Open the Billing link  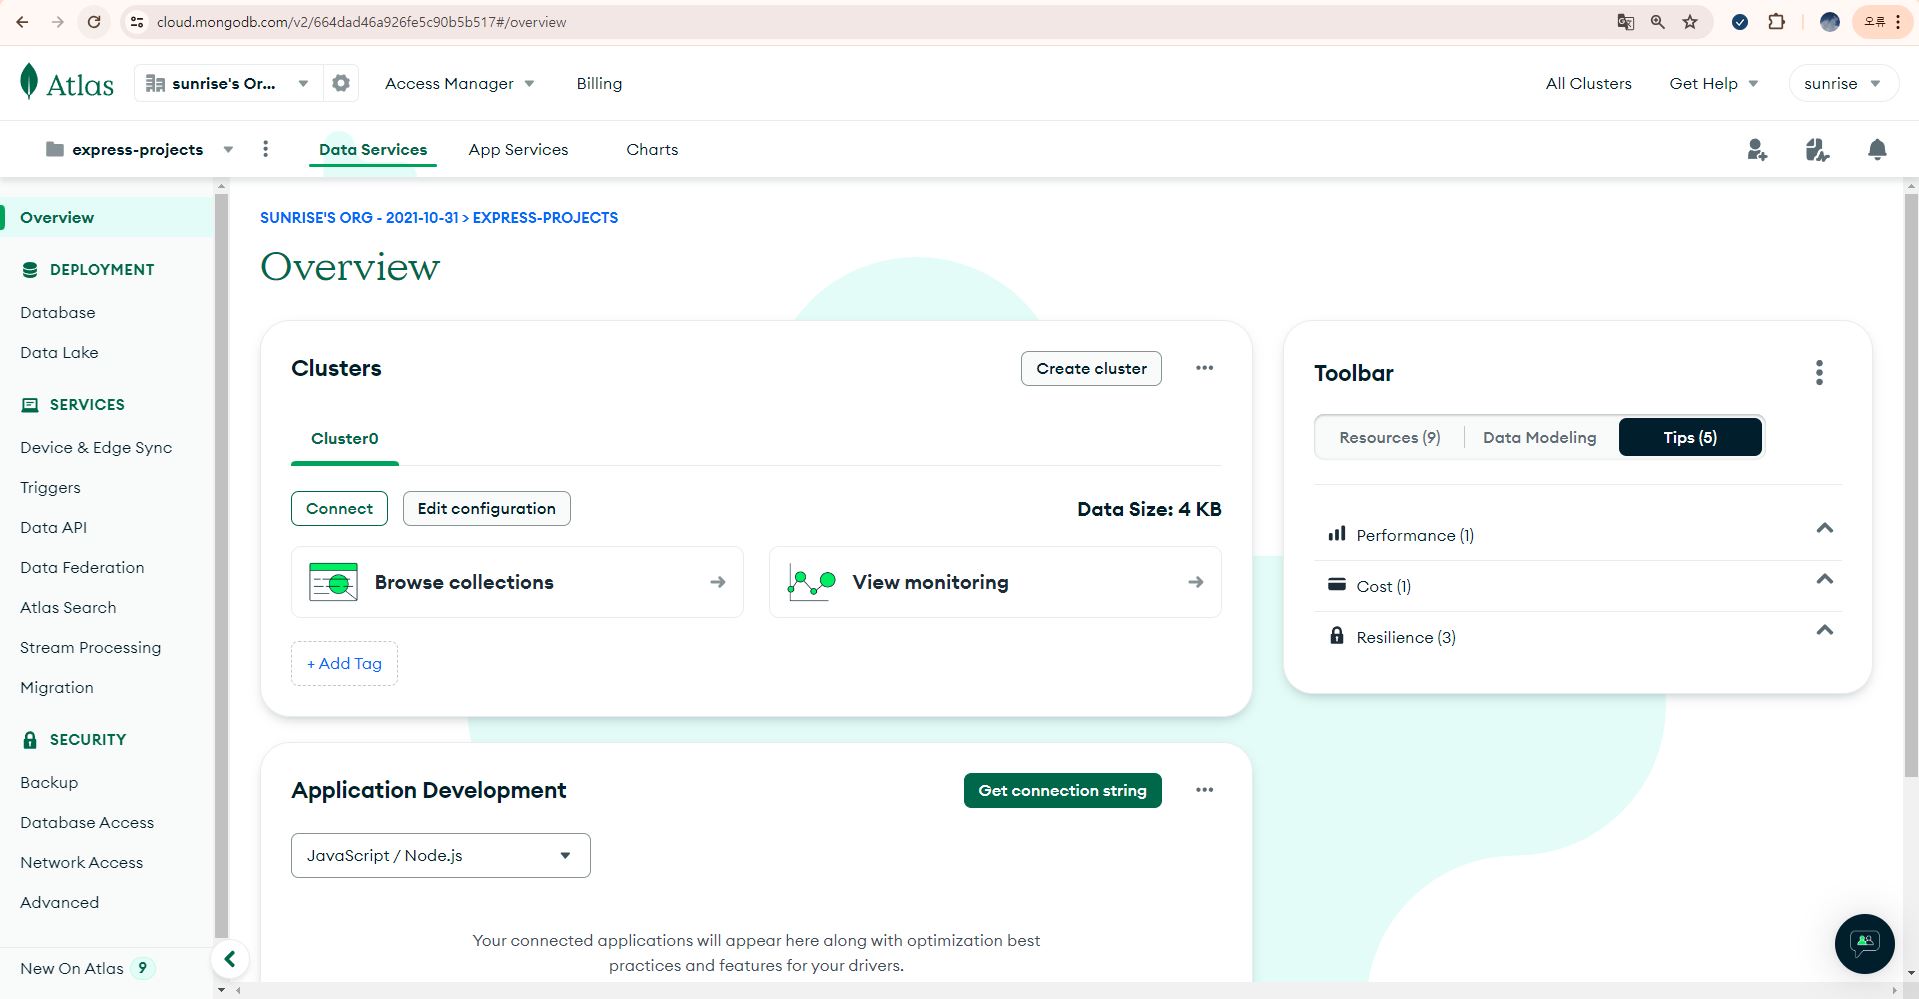point(599,84)
